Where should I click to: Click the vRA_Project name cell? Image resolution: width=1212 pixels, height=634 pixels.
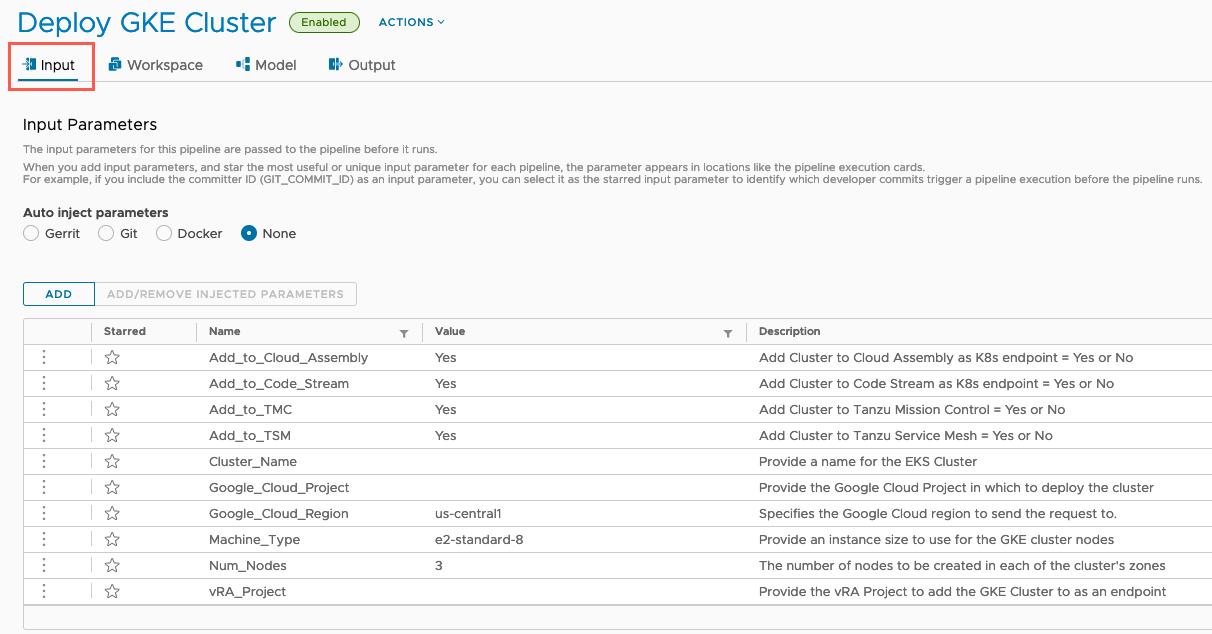point(247,591)
